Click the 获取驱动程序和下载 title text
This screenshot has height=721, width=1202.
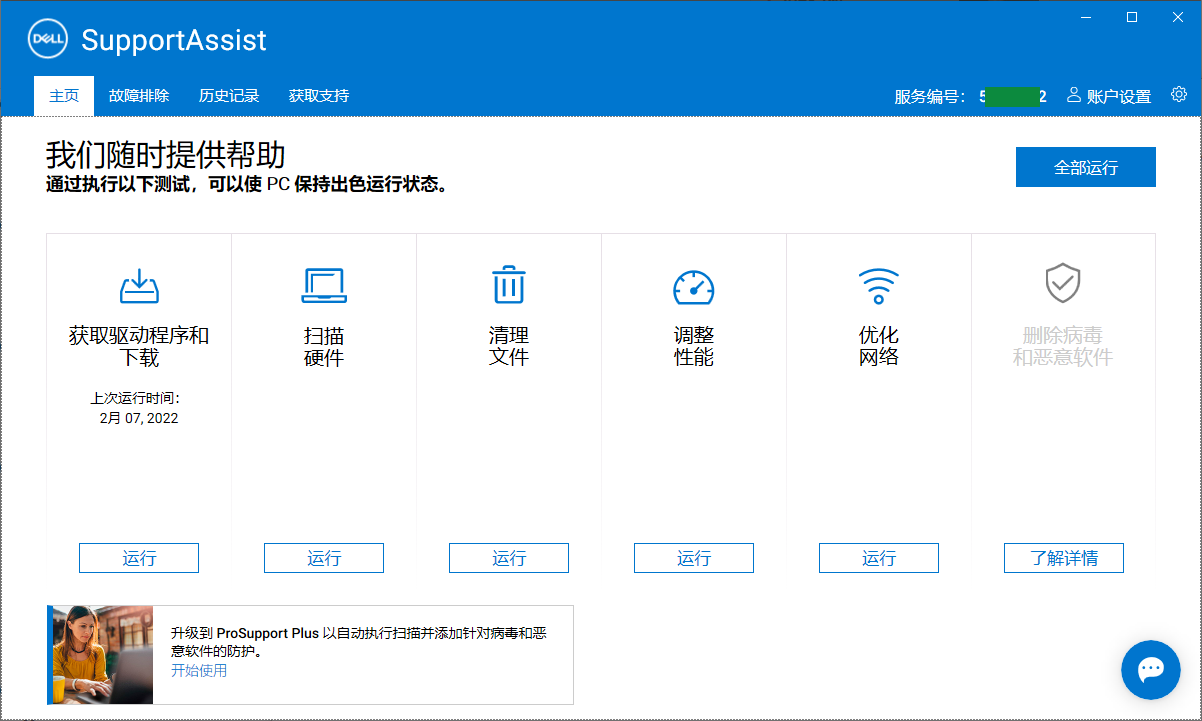139,346
